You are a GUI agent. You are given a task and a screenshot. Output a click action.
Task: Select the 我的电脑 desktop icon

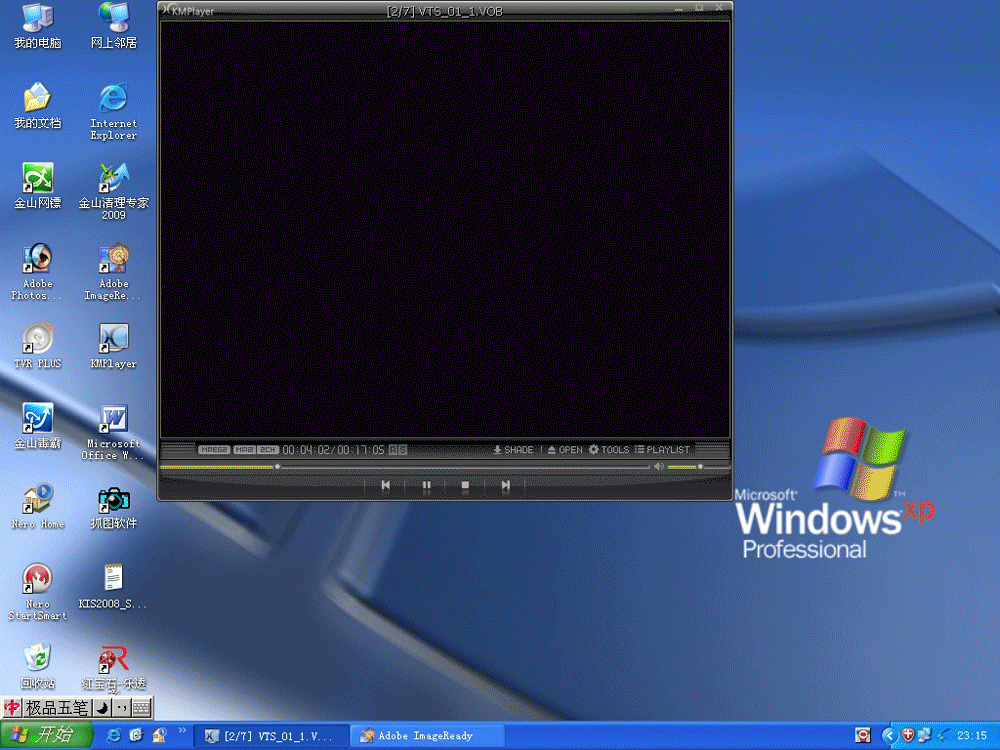click(38, 26)
